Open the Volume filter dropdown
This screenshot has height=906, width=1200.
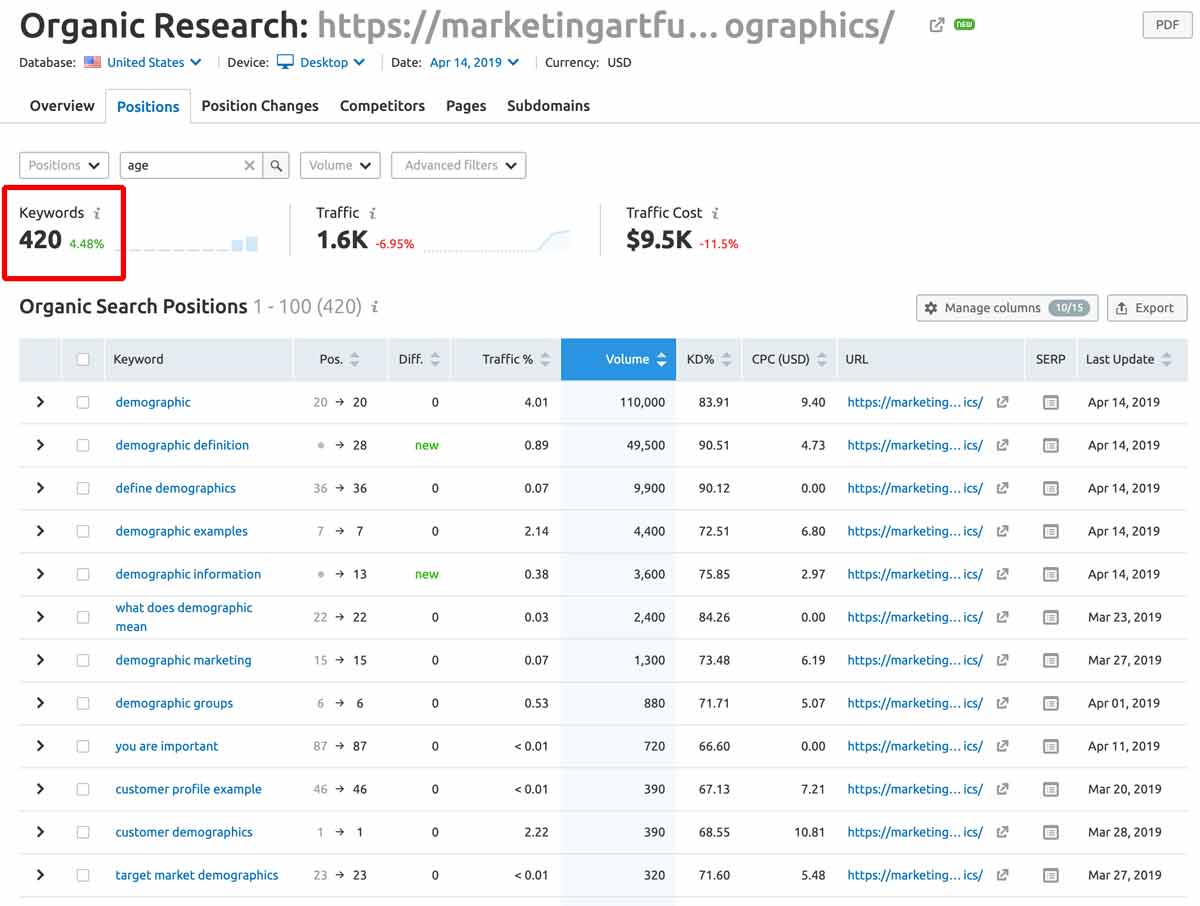pyautogui.click(x=340, y=166)
